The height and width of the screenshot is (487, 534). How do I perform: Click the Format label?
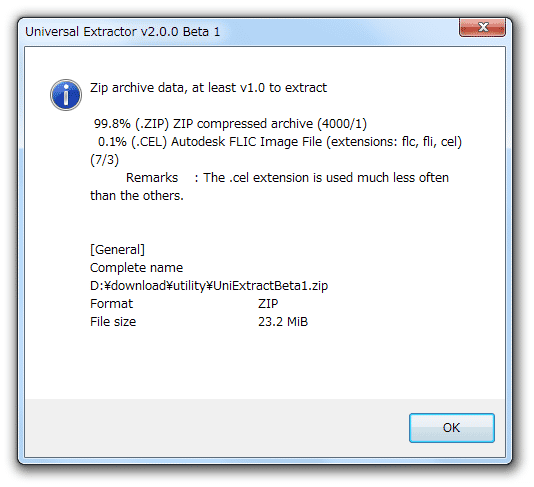[x=111, y=304]
